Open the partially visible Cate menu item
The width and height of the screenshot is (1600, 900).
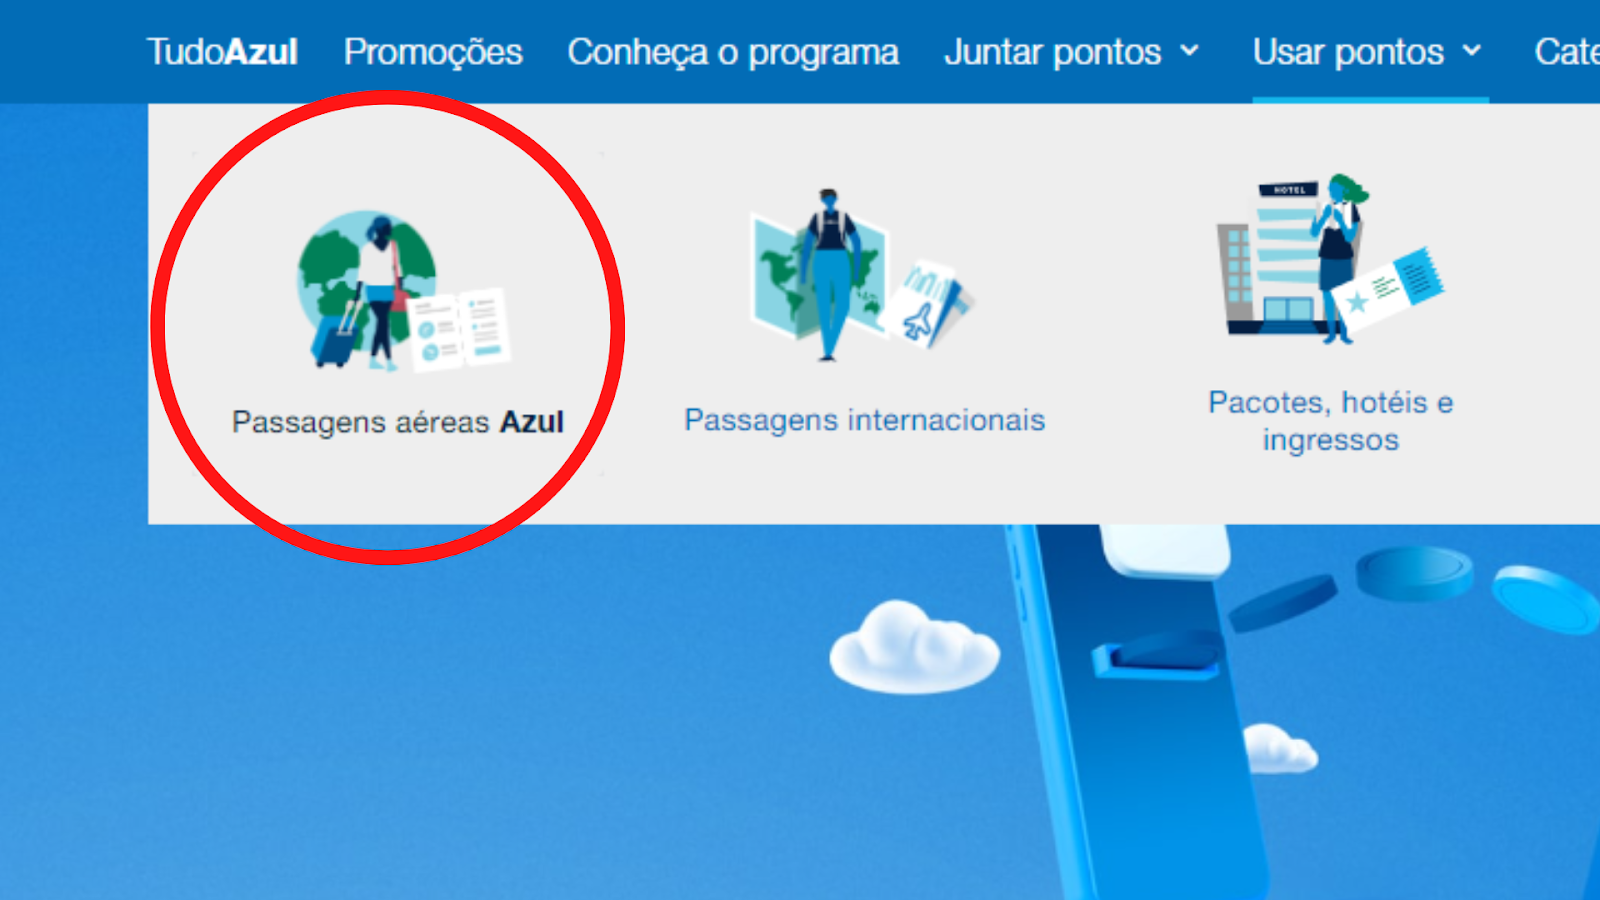[1567, 52]
